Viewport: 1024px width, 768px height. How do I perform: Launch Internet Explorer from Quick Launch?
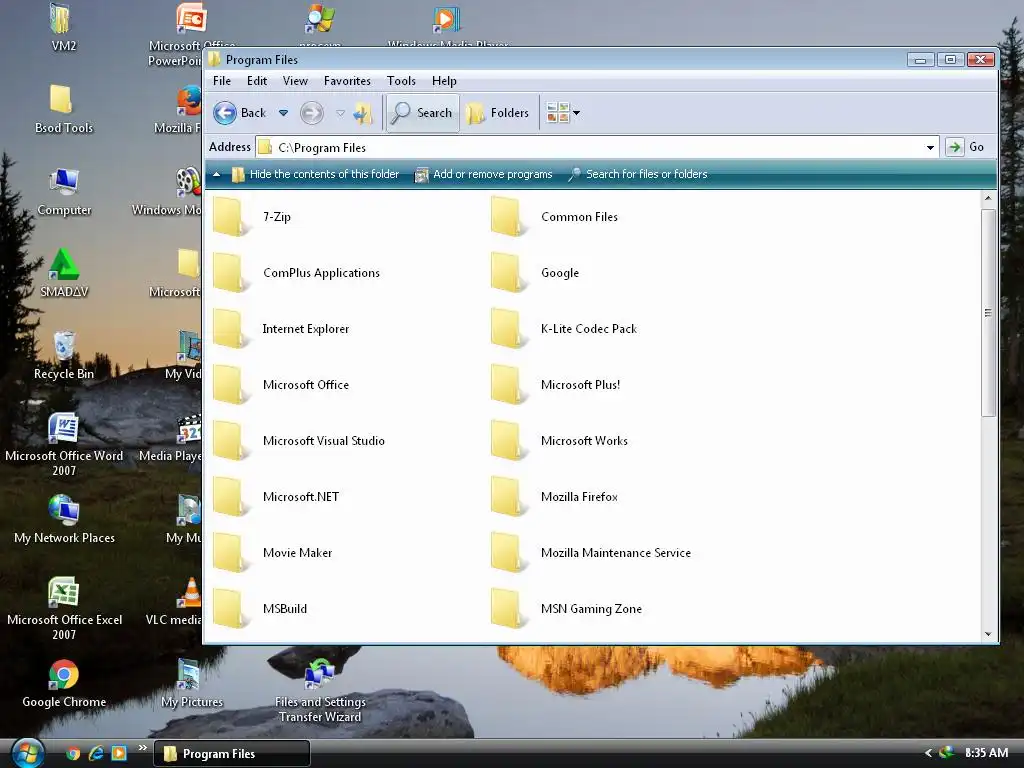point(96,753)
